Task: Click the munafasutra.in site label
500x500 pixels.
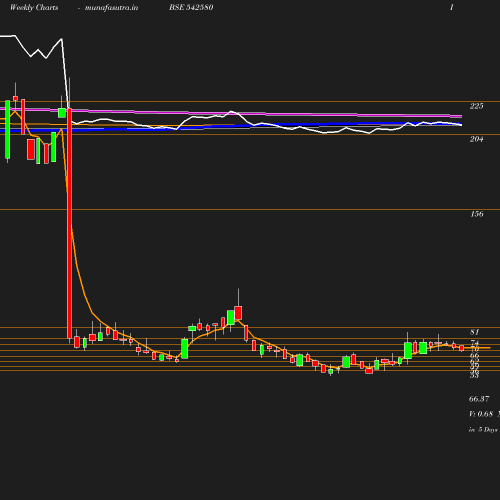Action: click(x=111, y=8)
